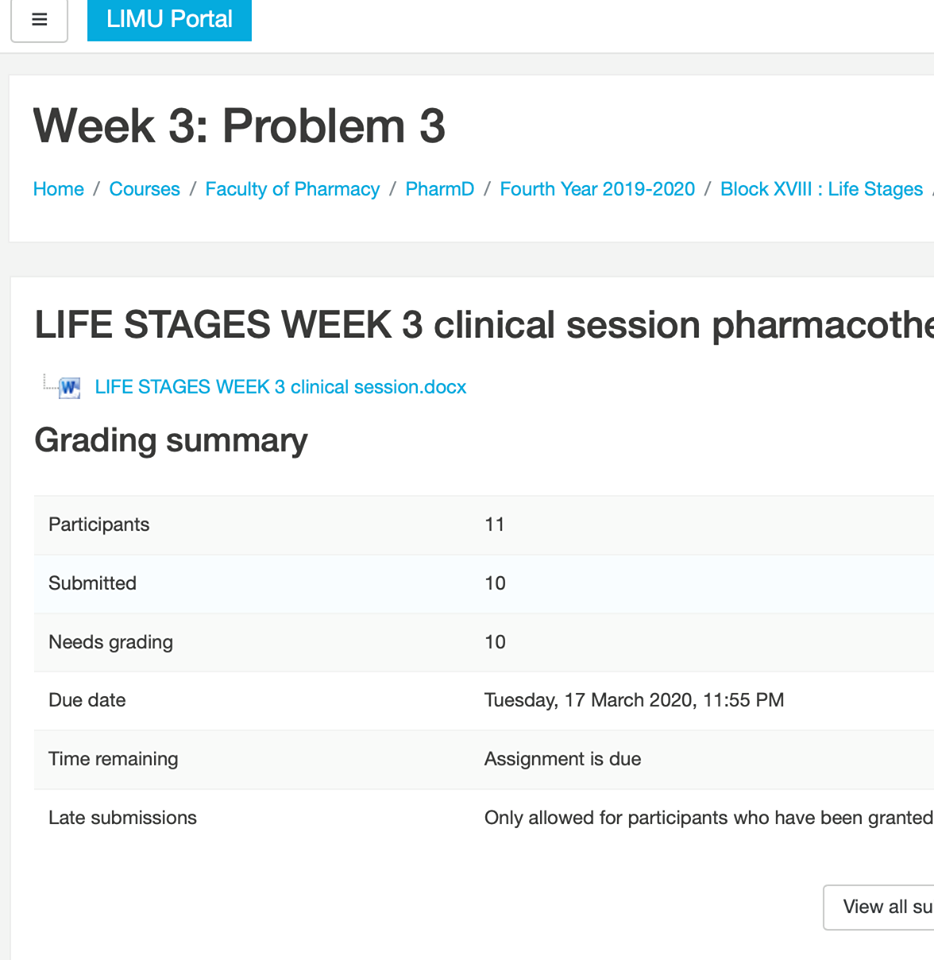Click the Late submissions row label
The image size is (934, 960).
tap(122, 817)
